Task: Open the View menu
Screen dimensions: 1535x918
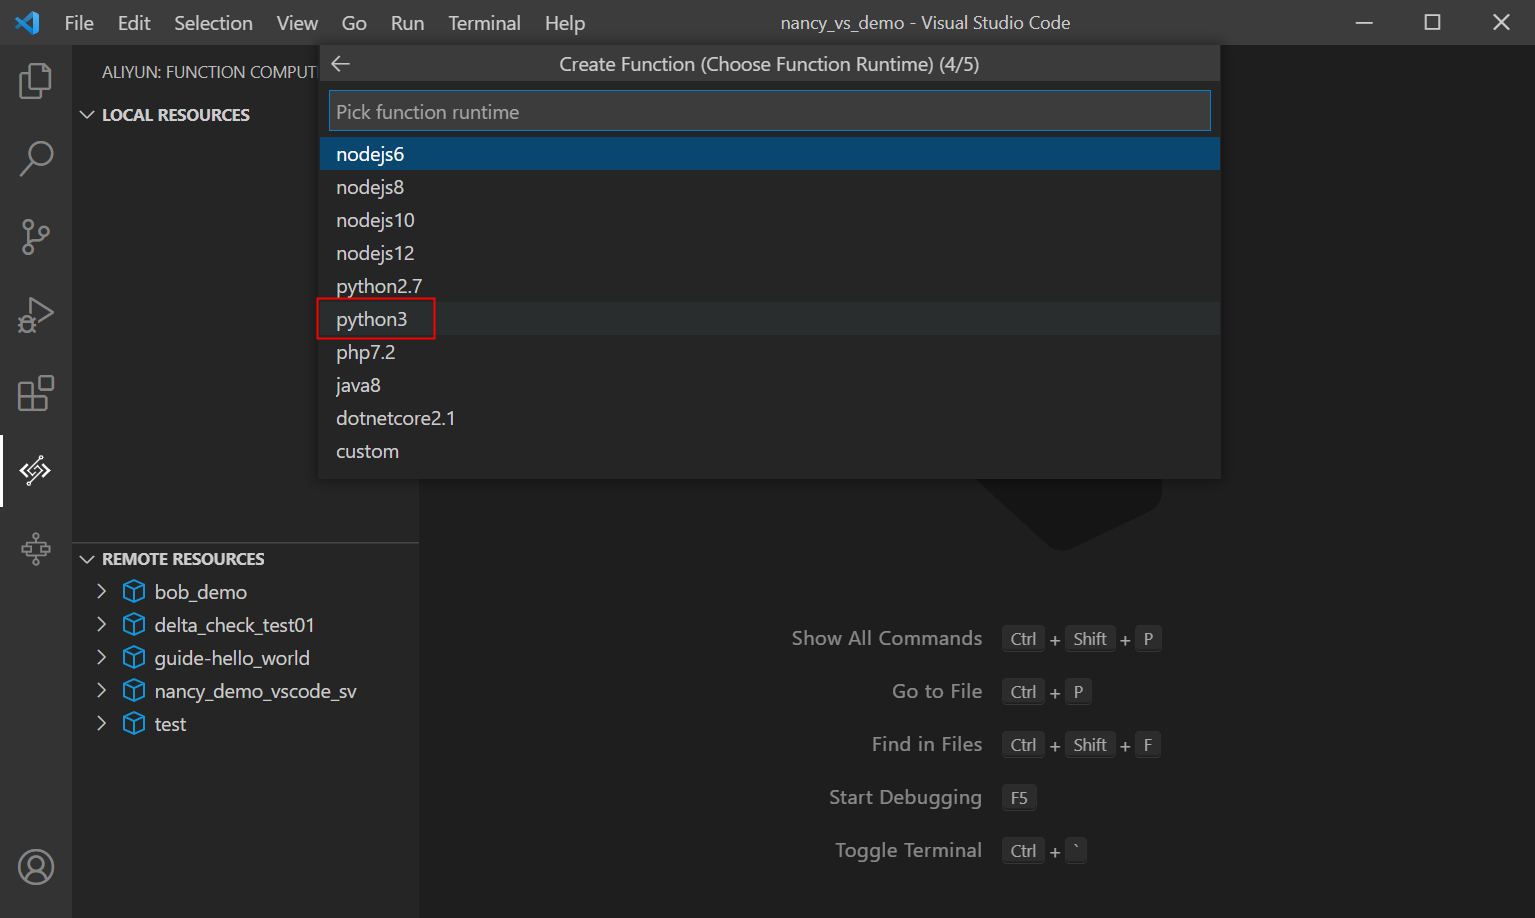Action: point(297,23)
